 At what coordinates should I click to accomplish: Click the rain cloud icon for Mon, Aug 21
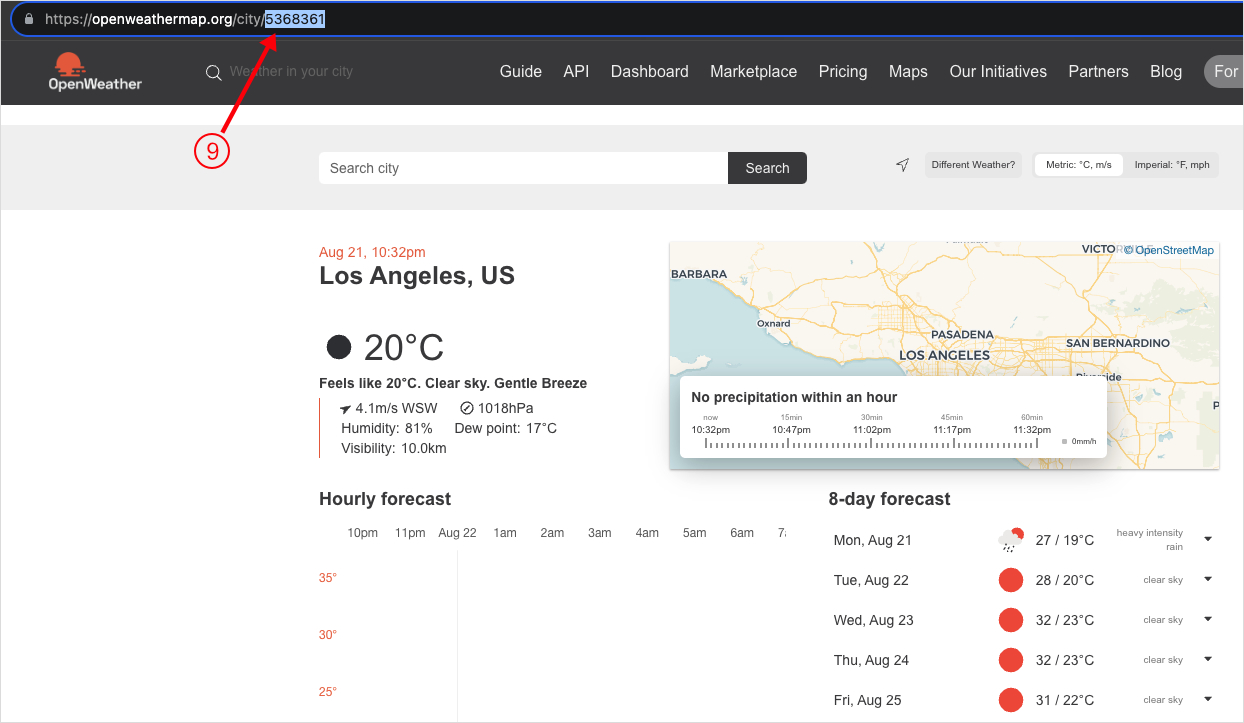(1011, 540)
